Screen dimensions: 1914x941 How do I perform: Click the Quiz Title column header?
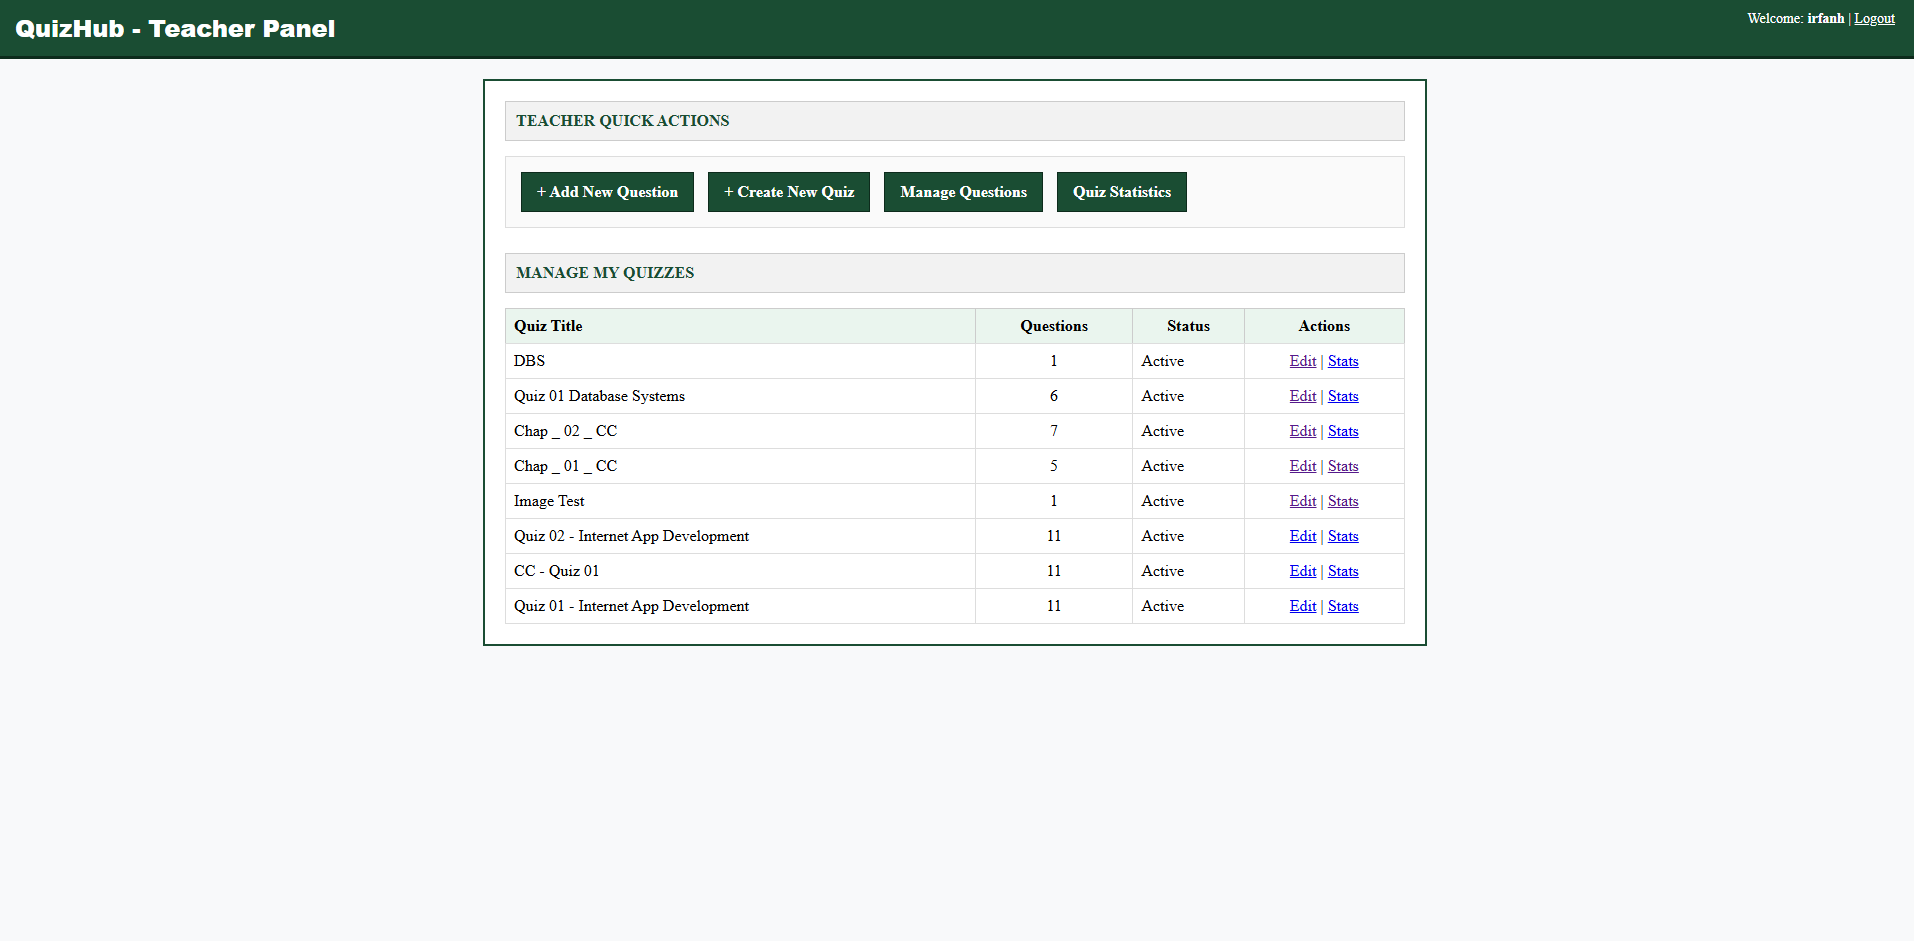[740, 326]
